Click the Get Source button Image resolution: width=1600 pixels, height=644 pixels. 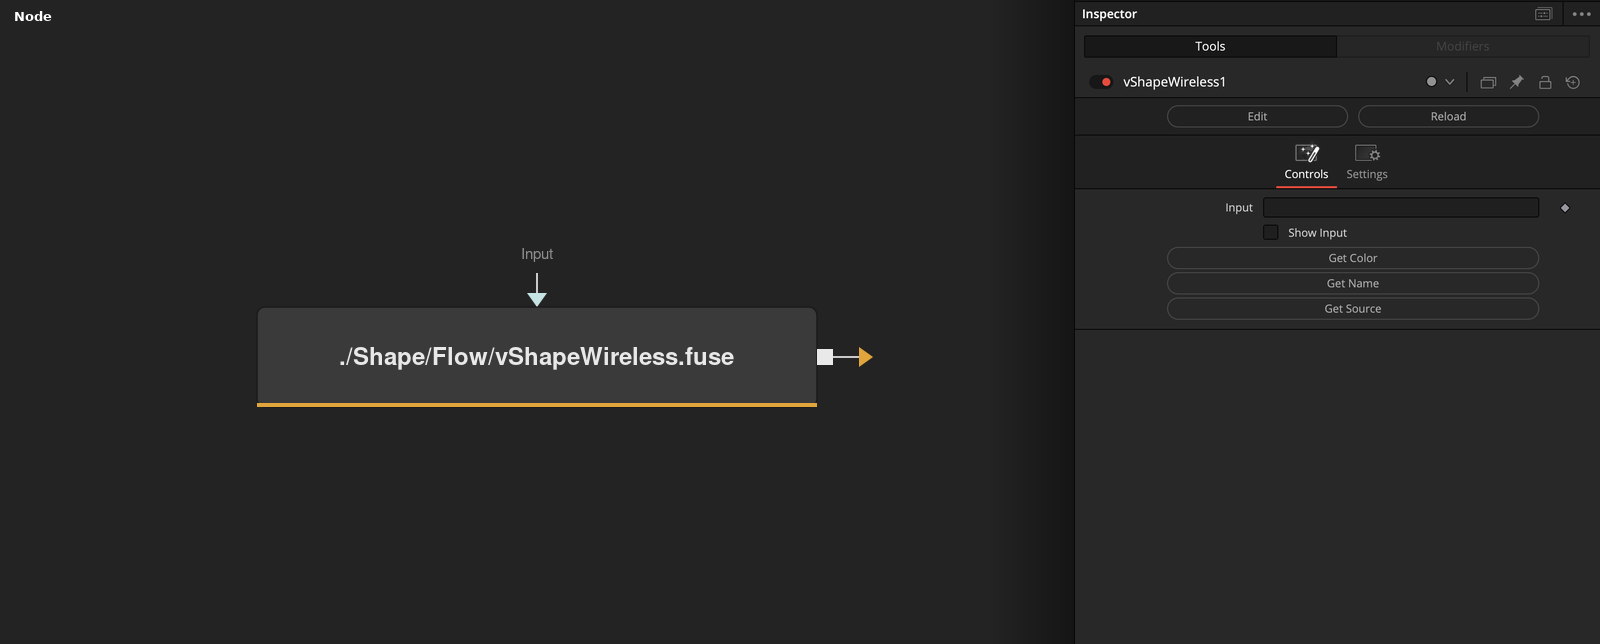(1353, 309)
